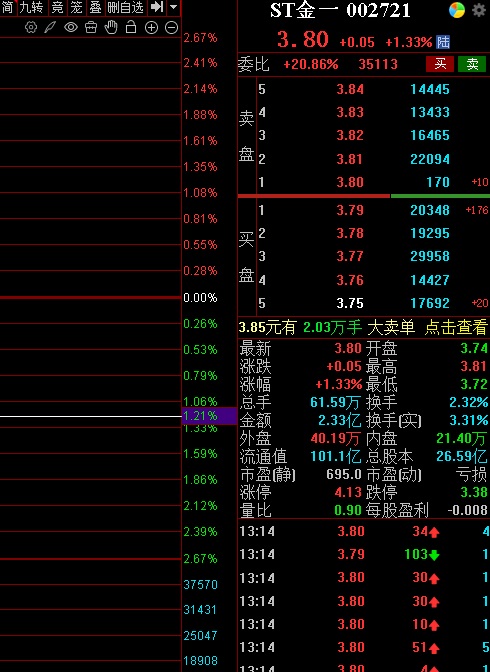The image size is (490, 672).
Task: Toggle the eye visibility icon
Action: click(x=71, y=27)
